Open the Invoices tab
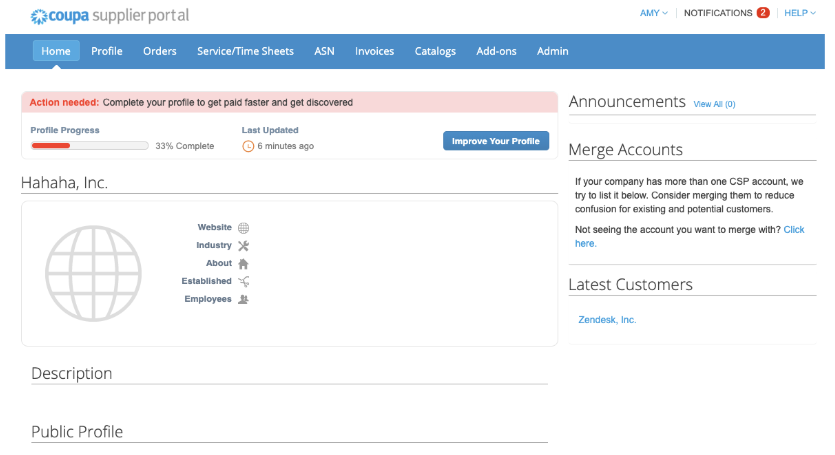The width and height of the screenshot is (835, 455). (x=375, y=51)
